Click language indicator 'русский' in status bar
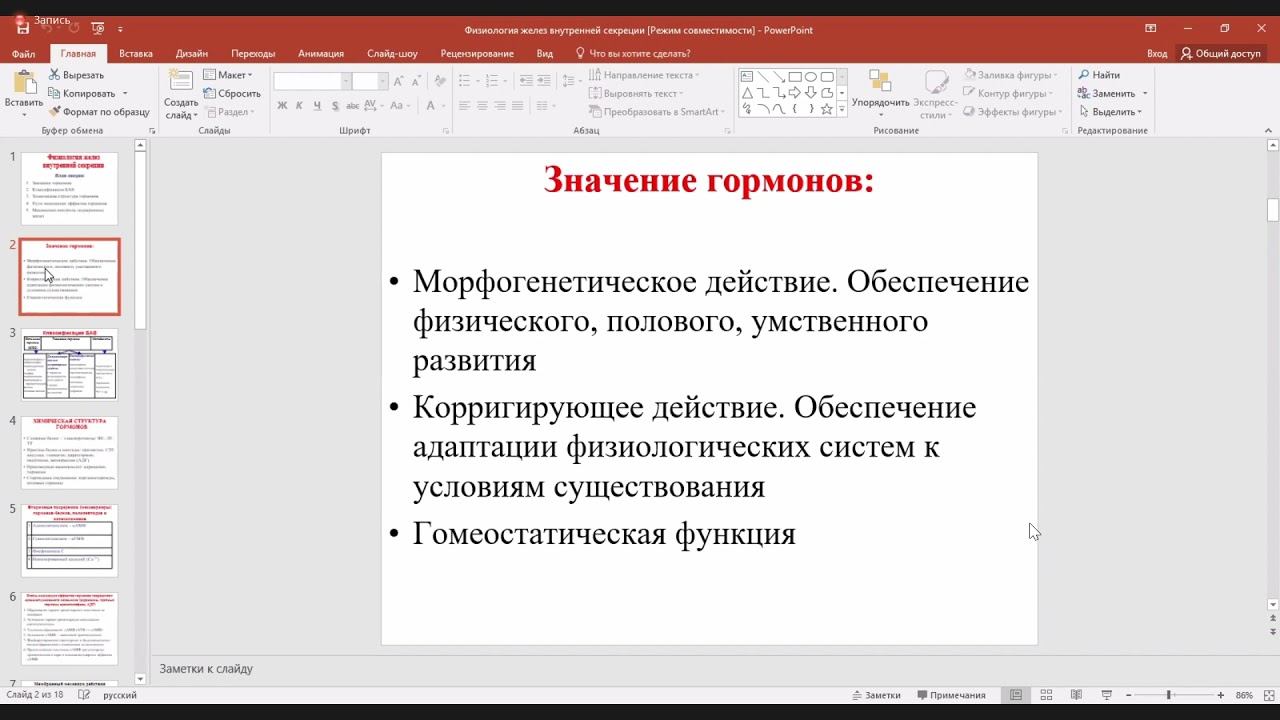1280x720 pixels. (x=120, y=695)
